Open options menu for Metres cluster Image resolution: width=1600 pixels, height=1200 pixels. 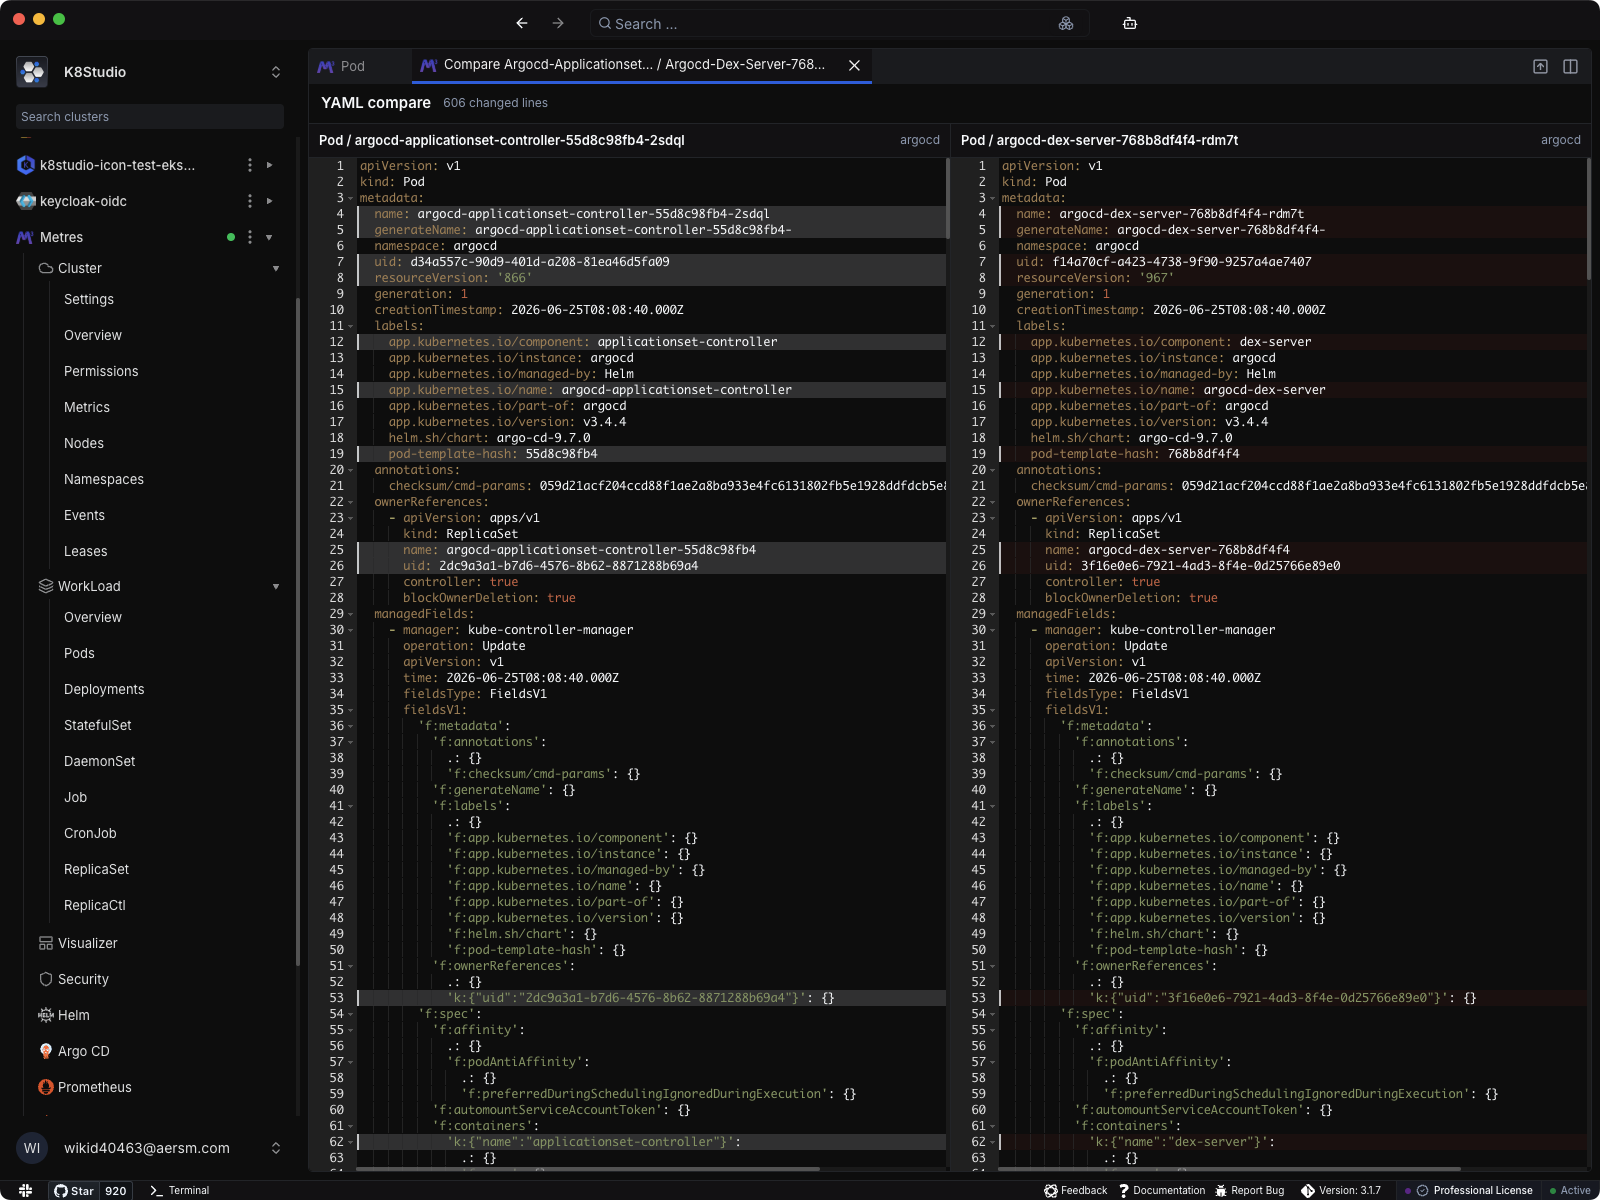(250, 237)
